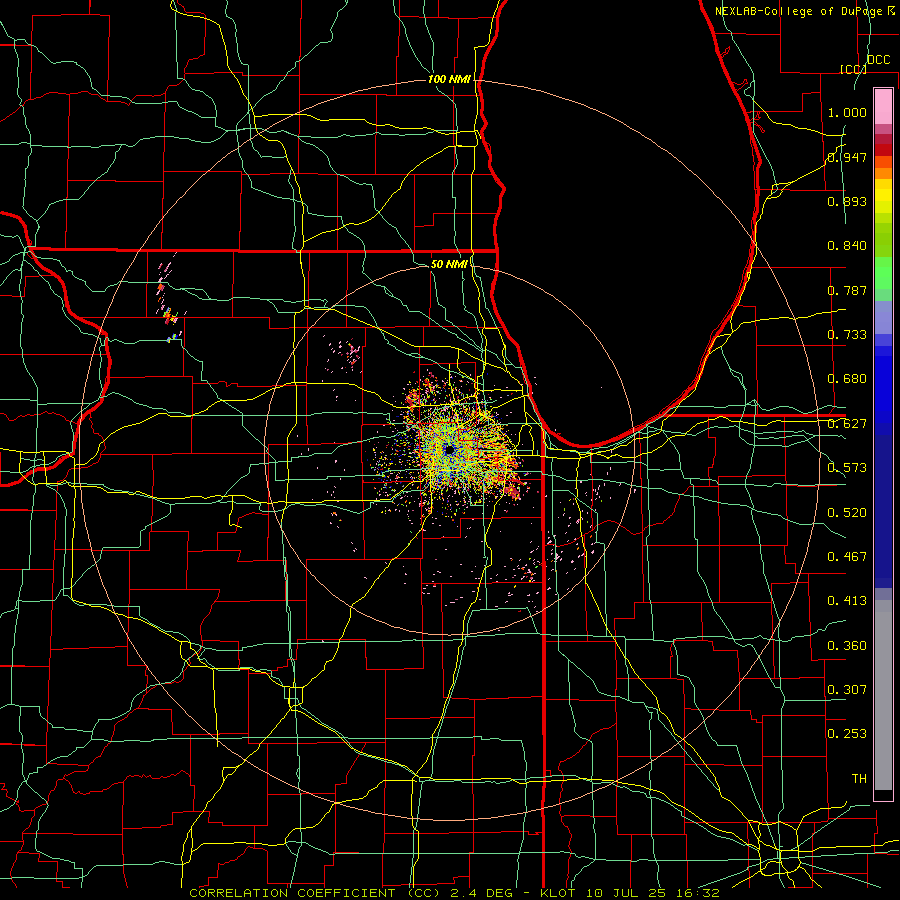900x900 pixels.
Task: Pick the pink segment of the color bar
Action: point(883,106)
